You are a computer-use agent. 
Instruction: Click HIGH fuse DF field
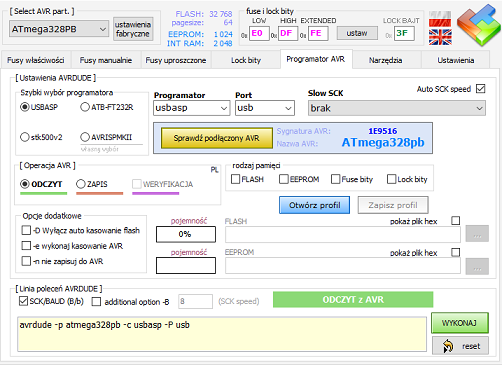click(x=288, y=33)
